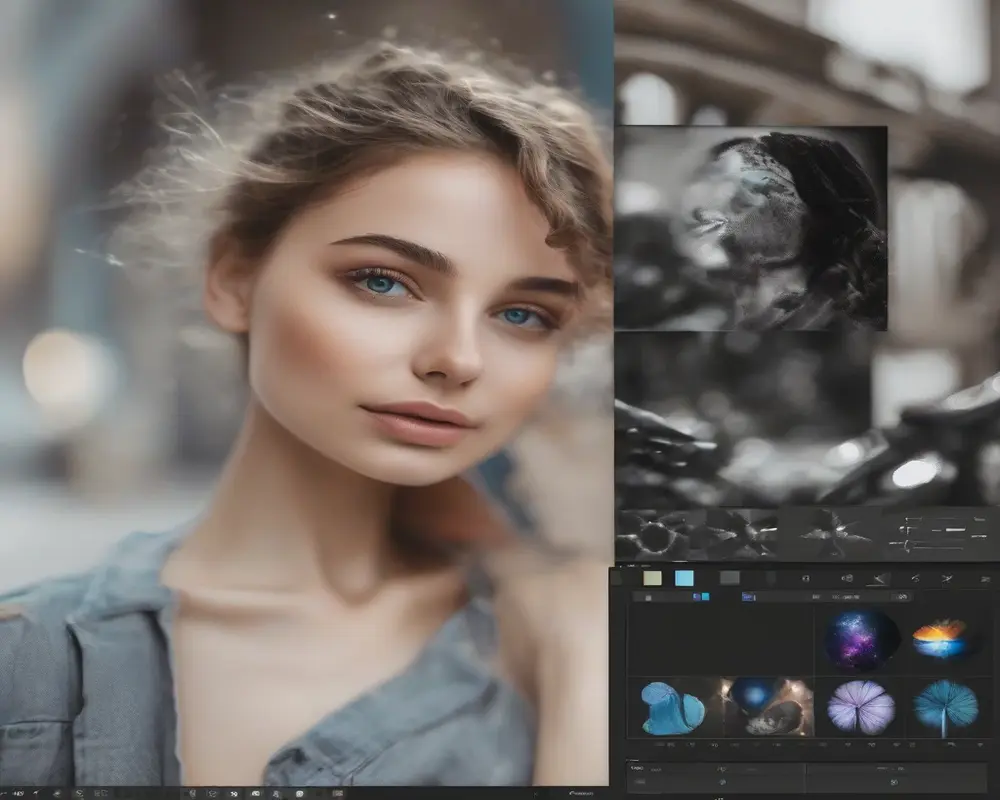Open the sliders adjustment thumbnail in the filmstrip

[940, 535]
